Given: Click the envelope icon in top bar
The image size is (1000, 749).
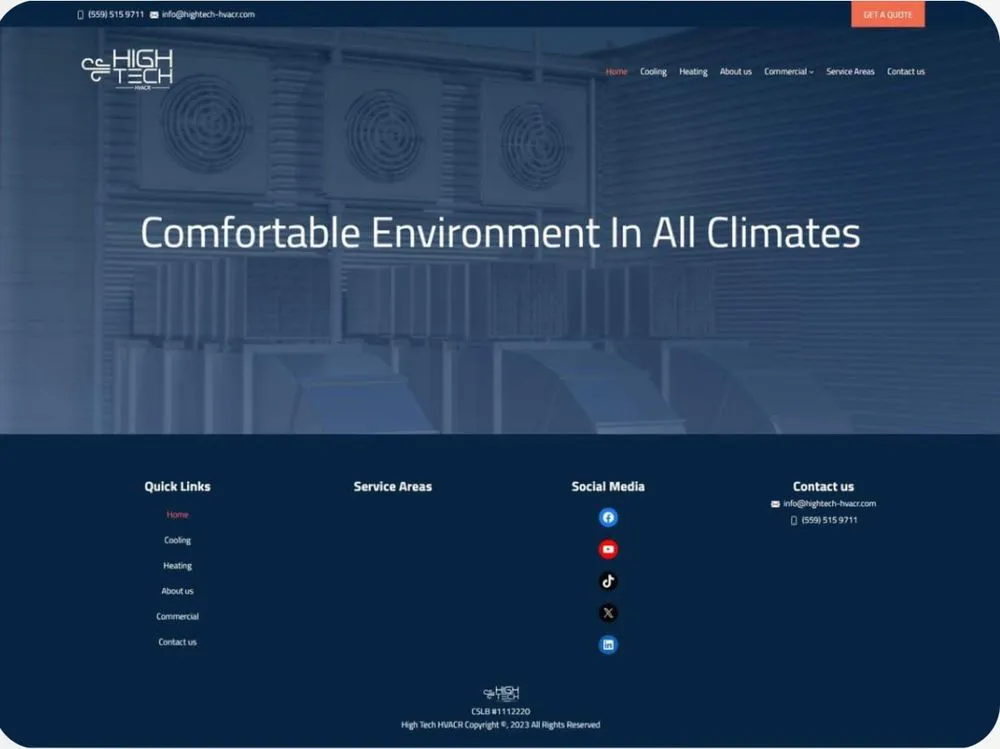Looking at the screenshot, I should click(x=154, y=15).
